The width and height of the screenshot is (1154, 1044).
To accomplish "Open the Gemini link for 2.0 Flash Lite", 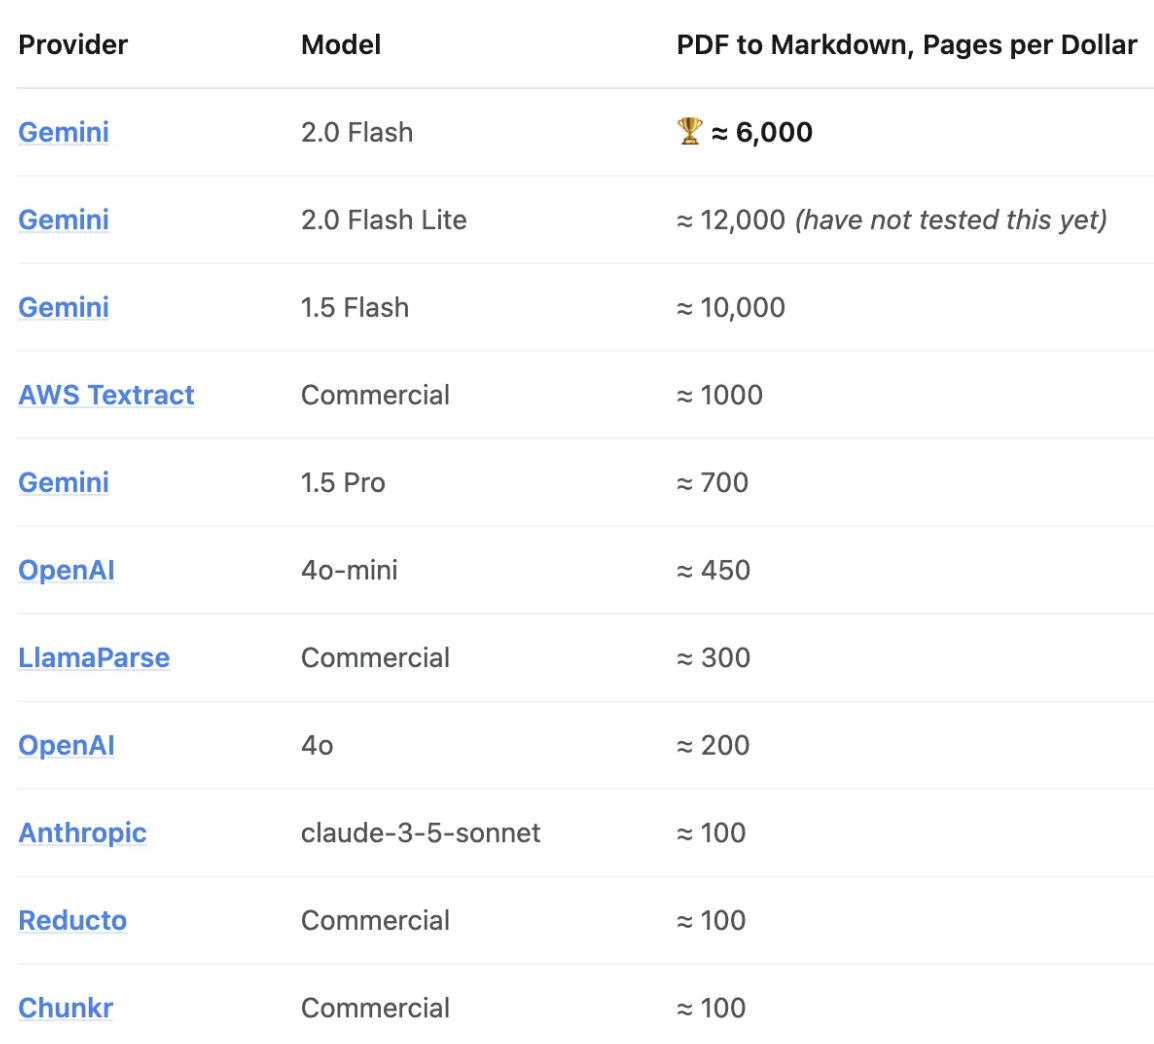I will click(x=63, y=220).
